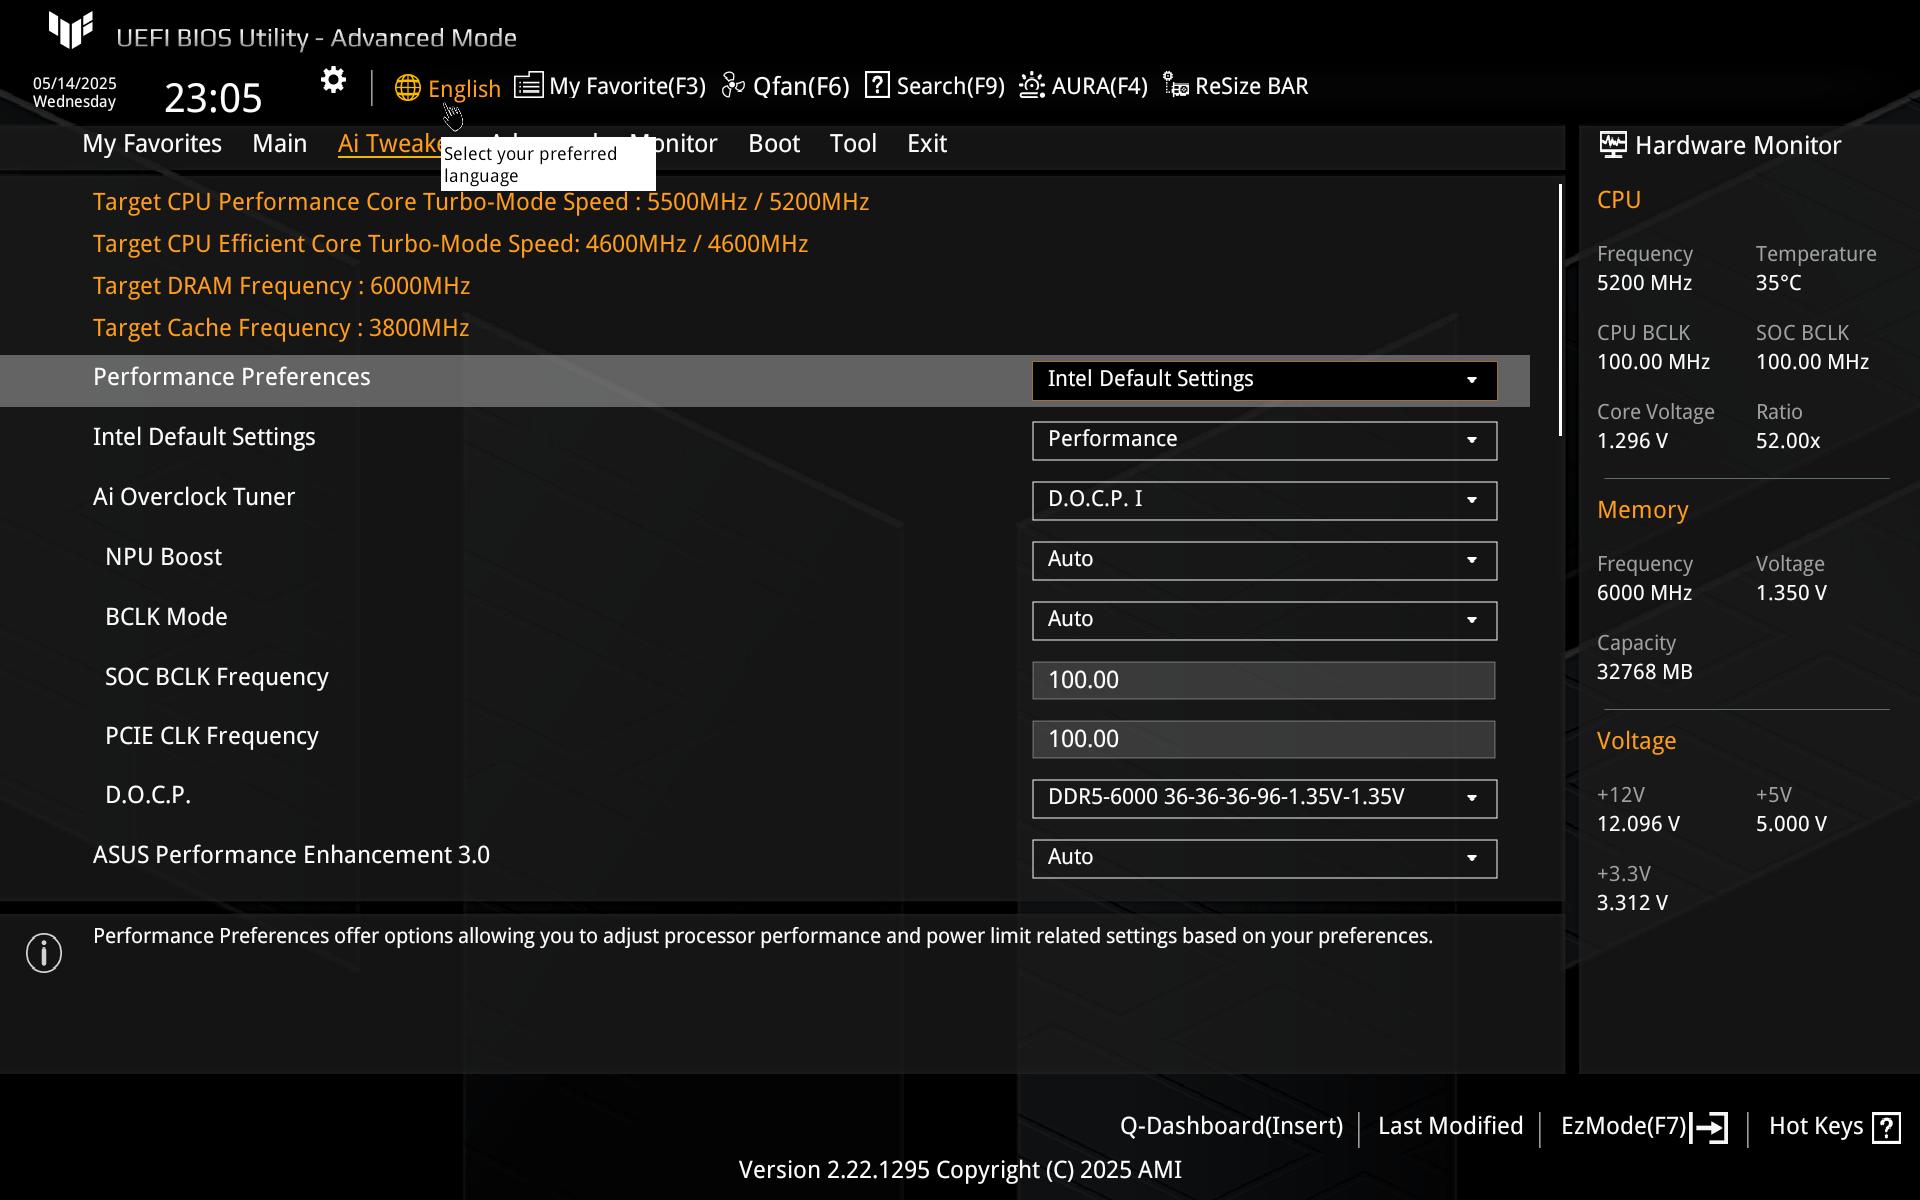
Task: Click the globe language icon
Action: point(407,88)
